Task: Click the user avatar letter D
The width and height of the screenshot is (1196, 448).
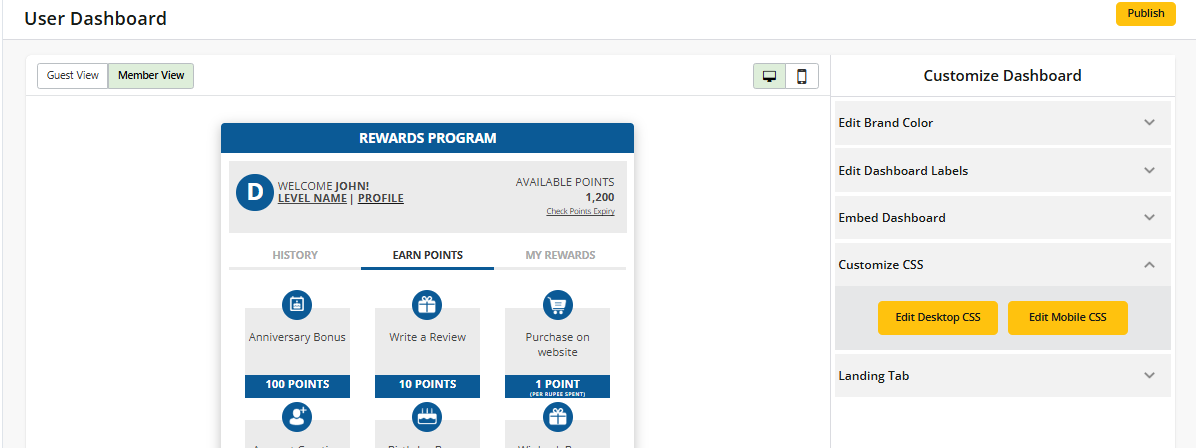Action: click(x=255, y=192)
